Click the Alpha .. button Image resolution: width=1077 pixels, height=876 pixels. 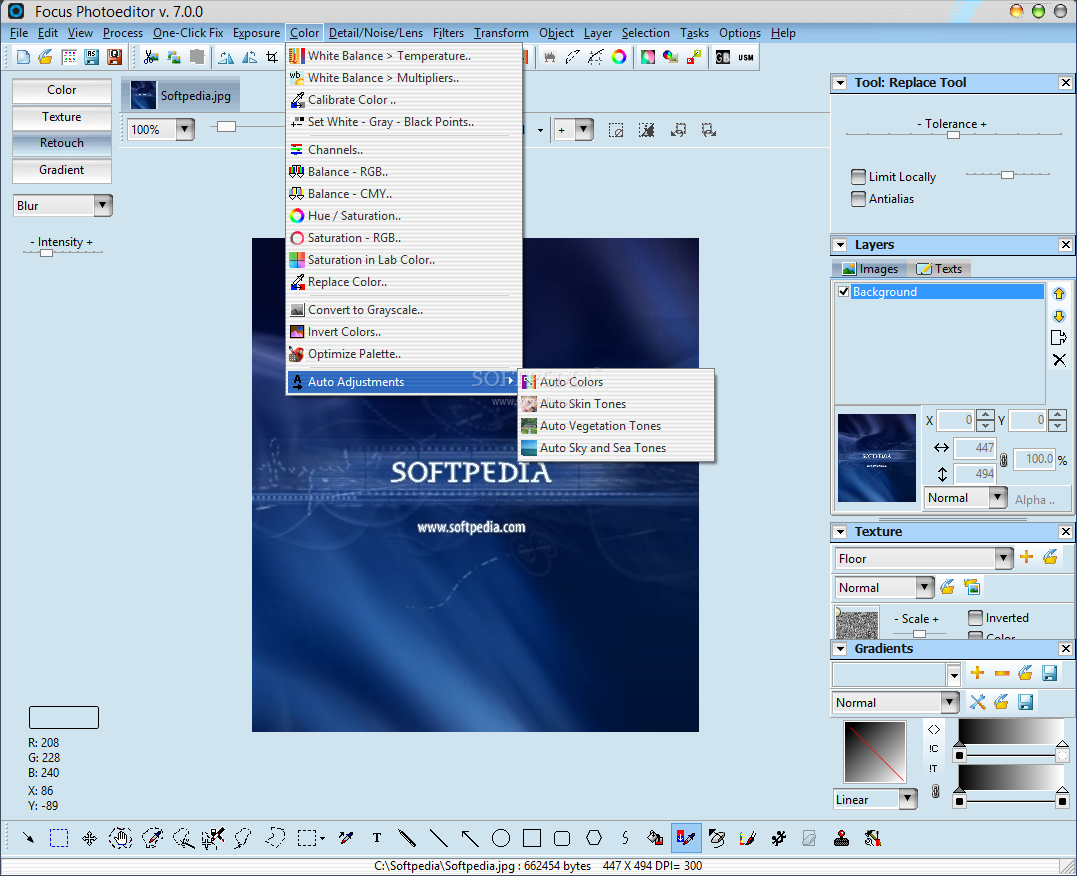pos(1034,499)
